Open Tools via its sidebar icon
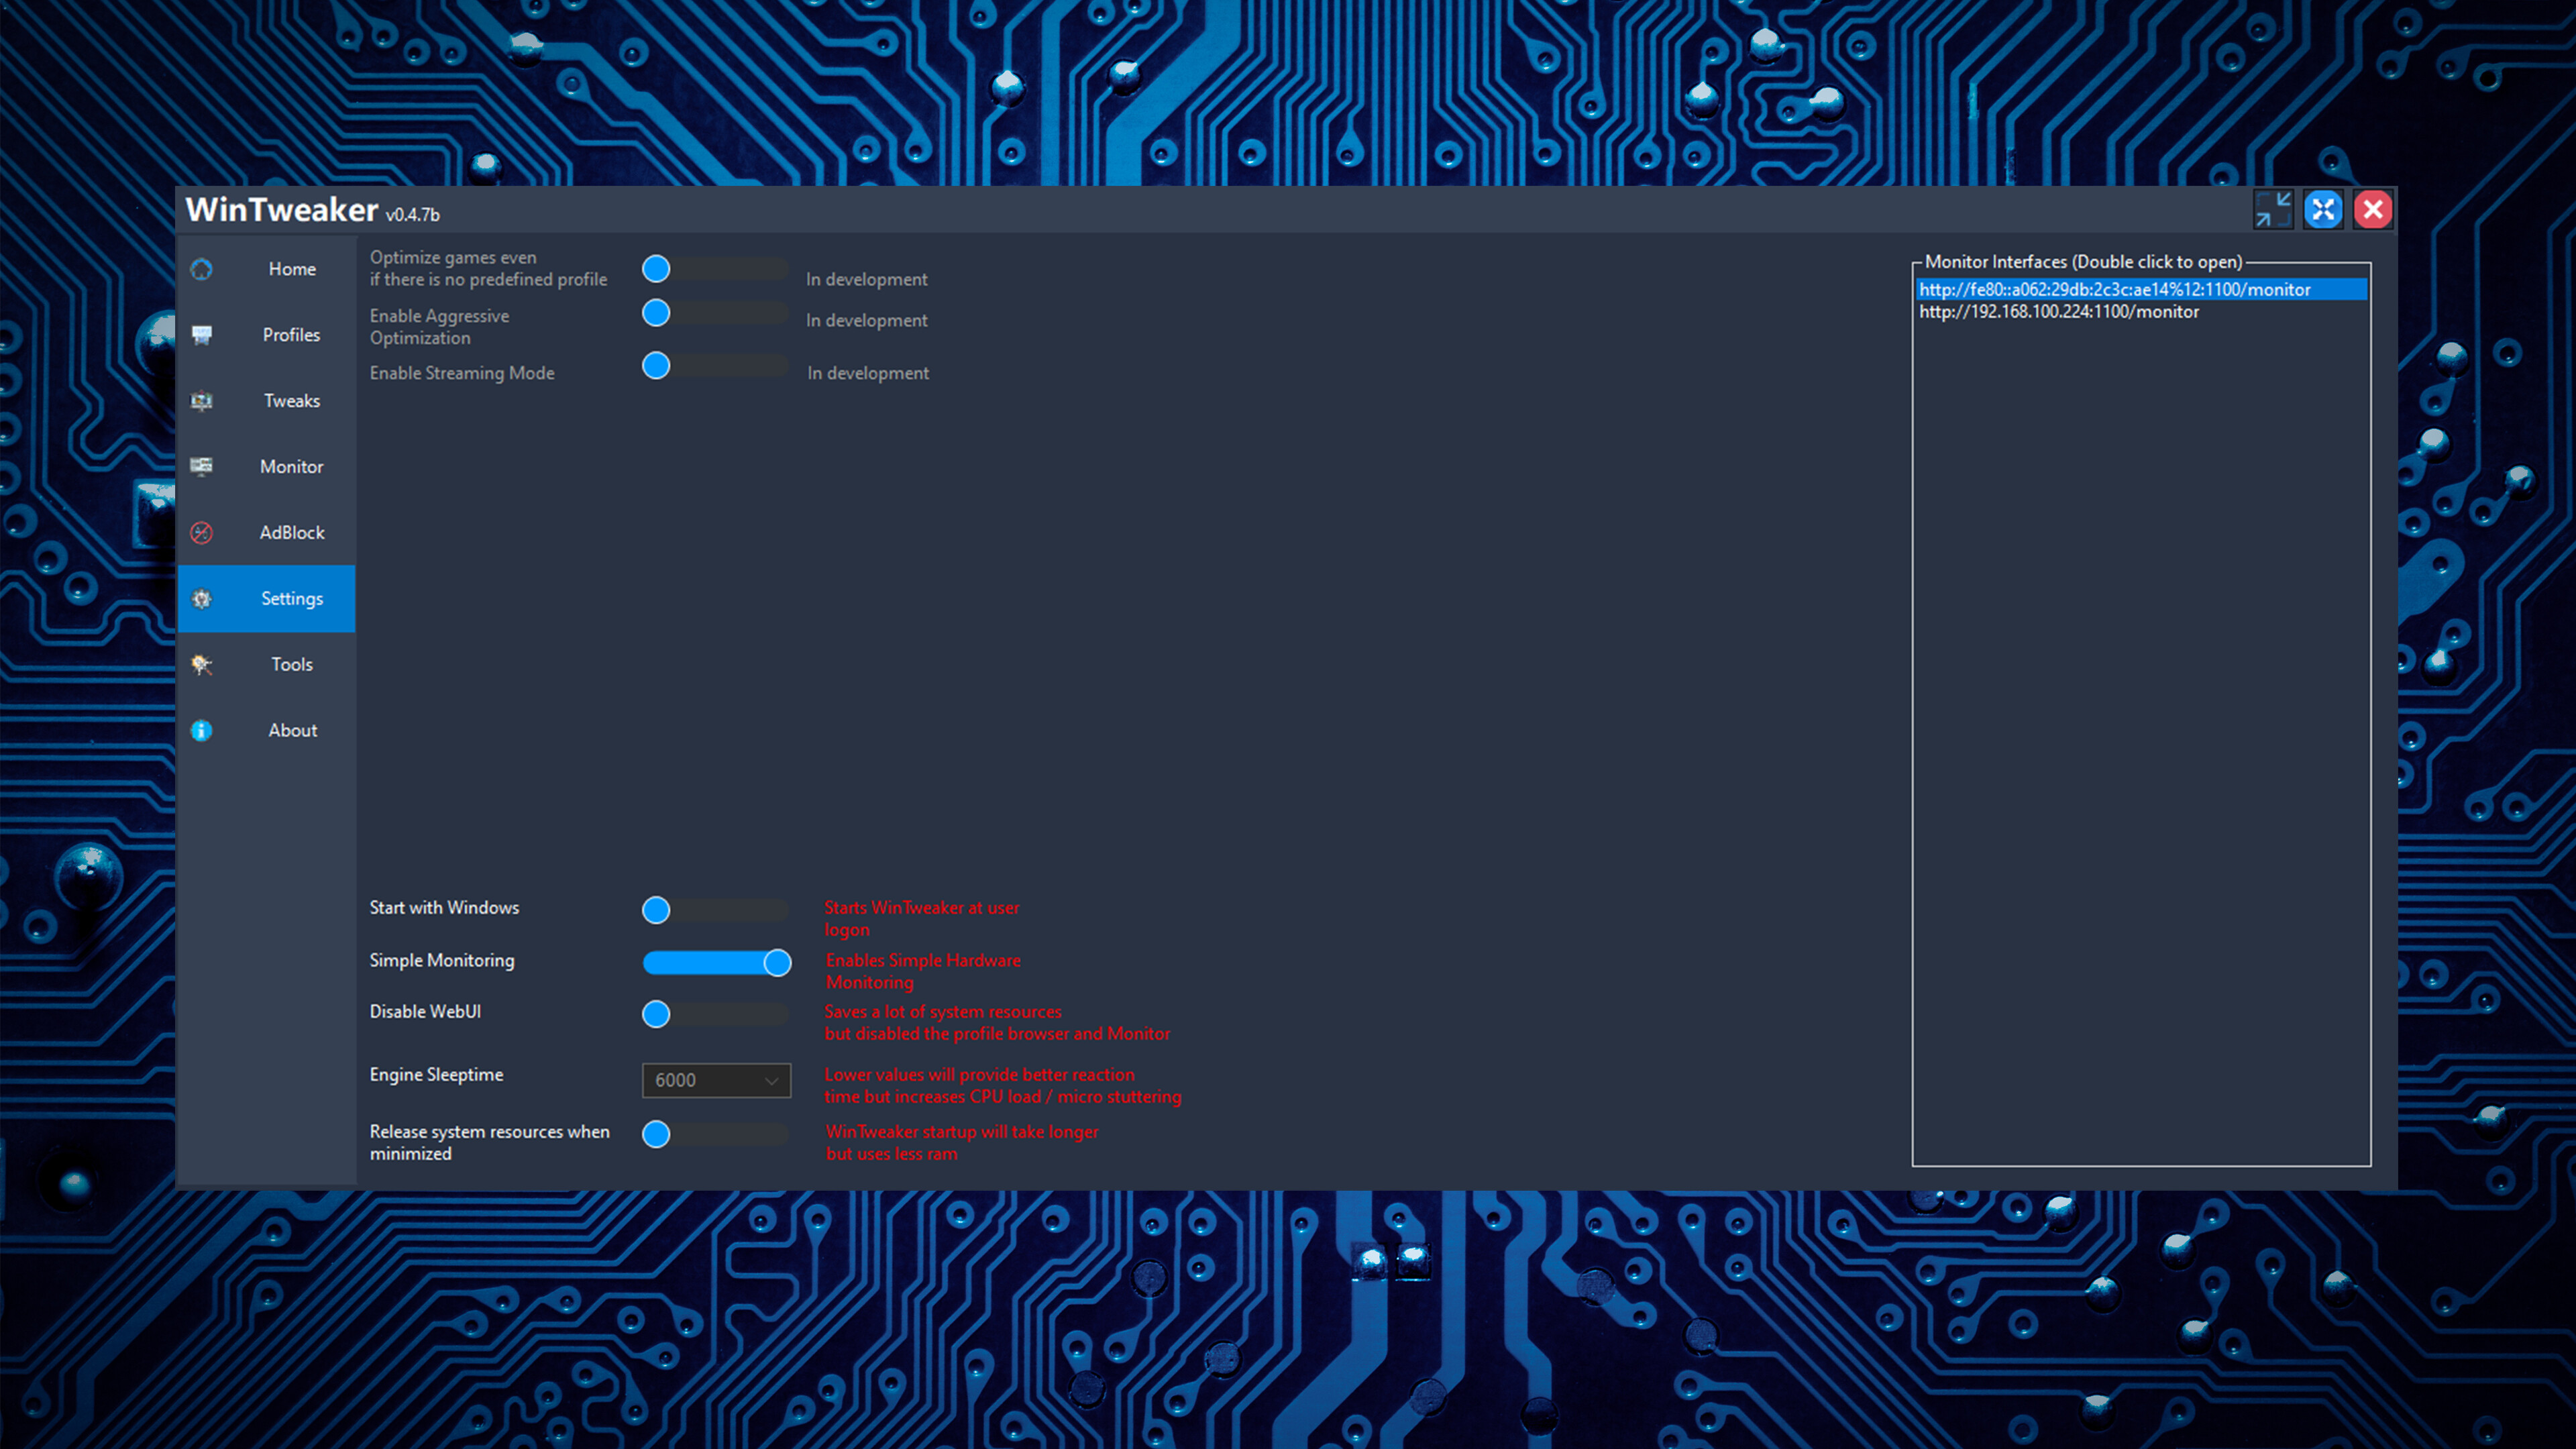2576x1449 pixels. coord(201,664)
